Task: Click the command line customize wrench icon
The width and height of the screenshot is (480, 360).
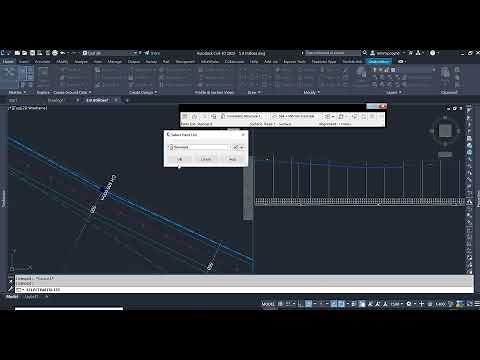Action: coord(10,289)
